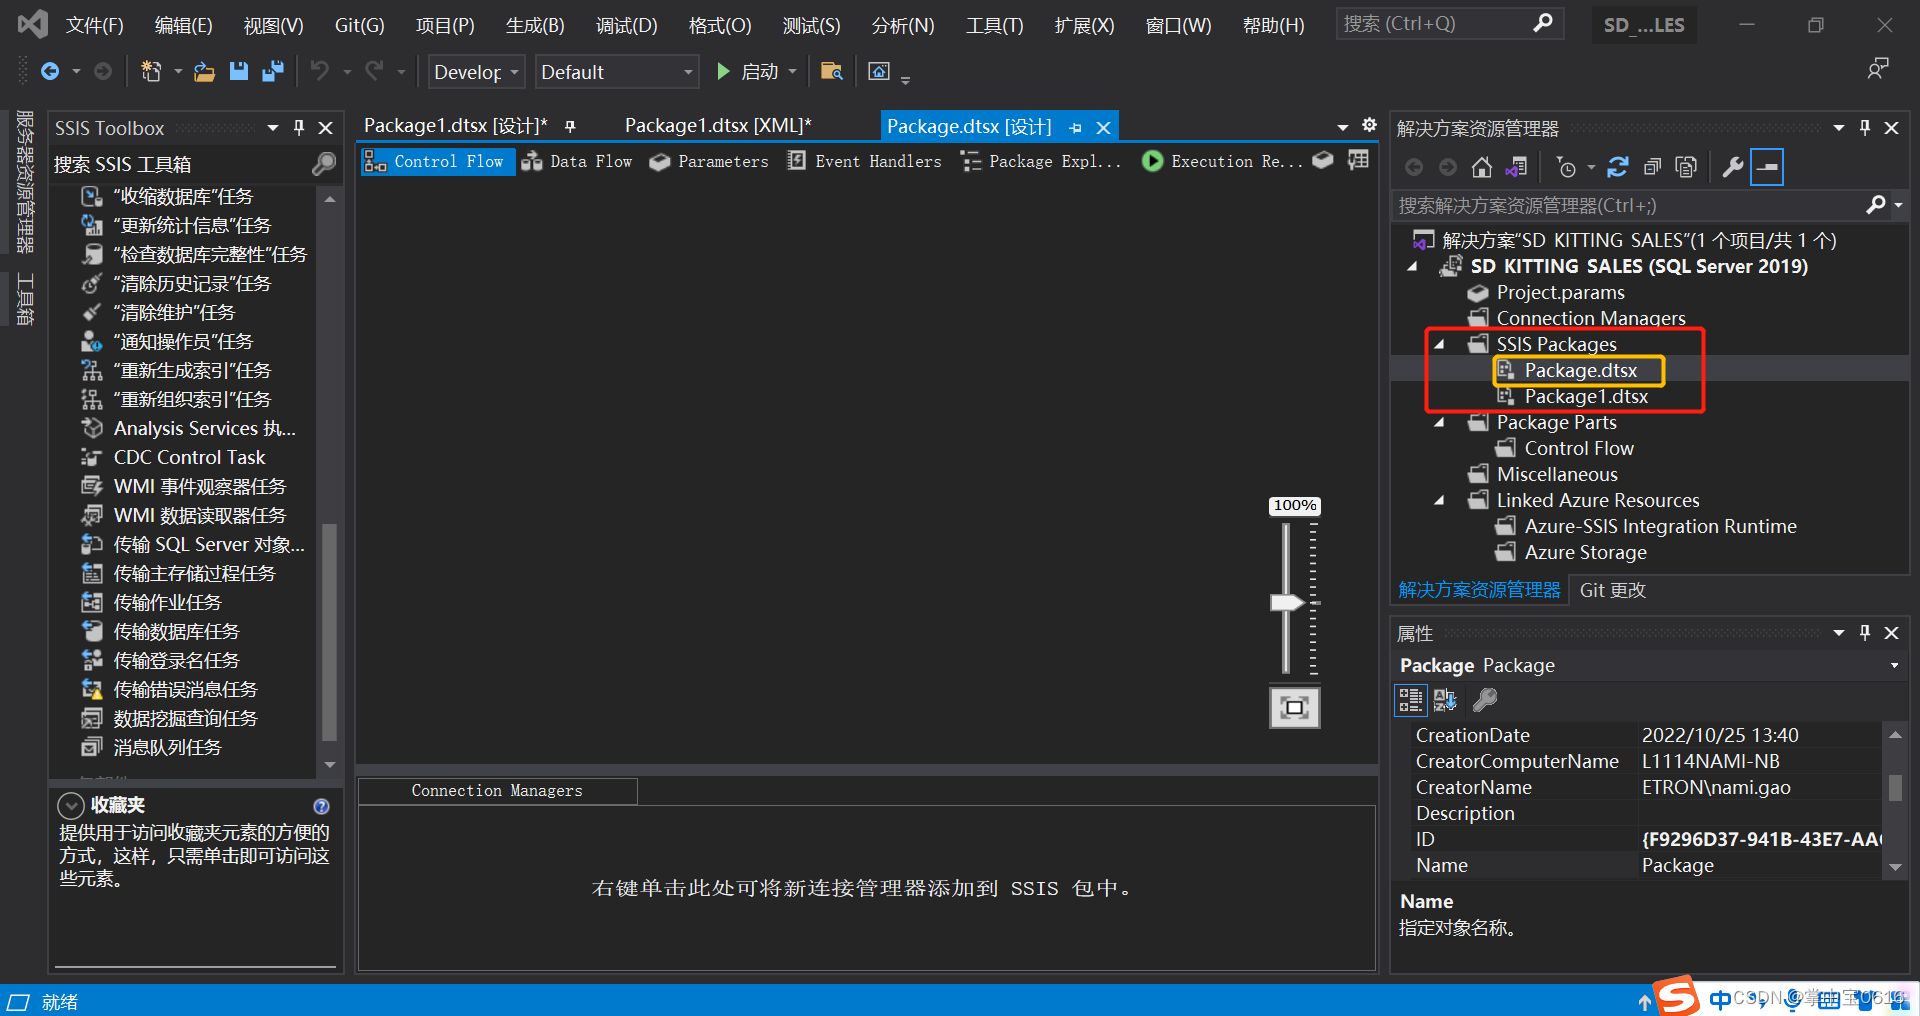Click the document tab settings gear icon
This screenshot has height=1016, width=1920.
[x=1369, y=125]
